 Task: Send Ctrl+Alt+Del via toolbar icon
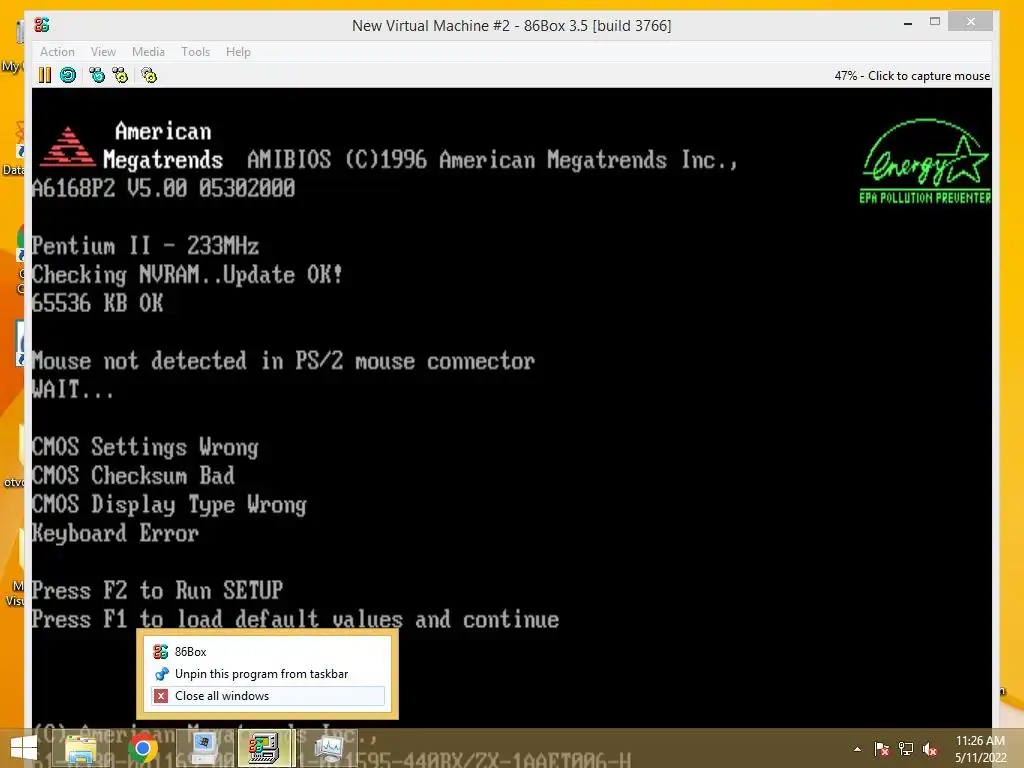pyautogui.click(x=97, y=76)
